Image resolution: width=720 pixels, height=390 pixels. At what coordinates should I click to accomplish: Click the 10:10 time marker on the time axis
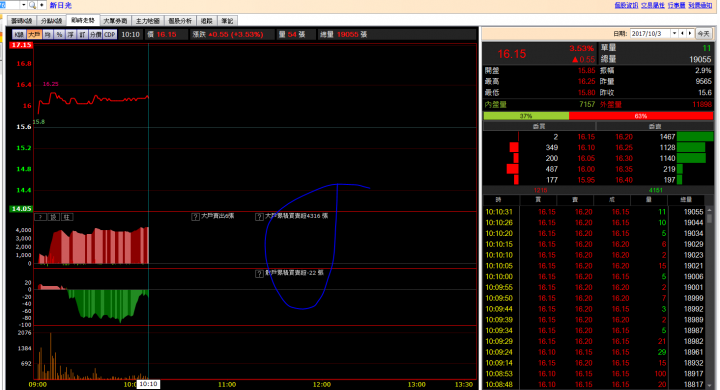[148, 384]
